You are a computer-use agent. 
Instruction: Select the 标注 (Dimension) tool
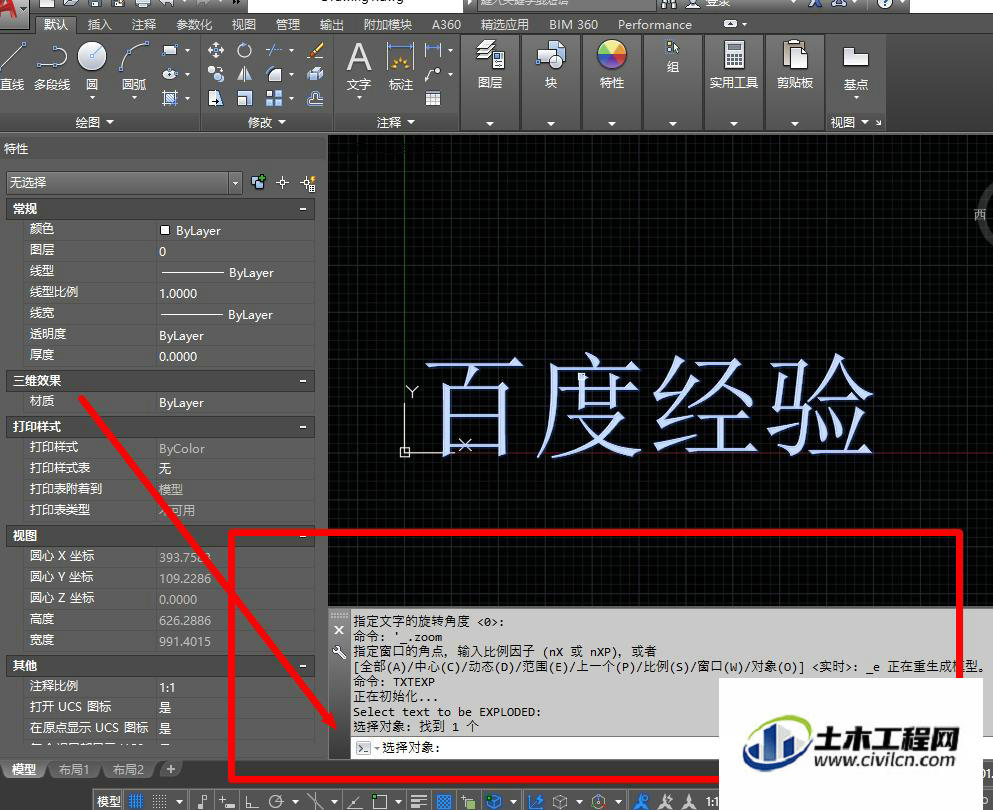click(400, 66)
